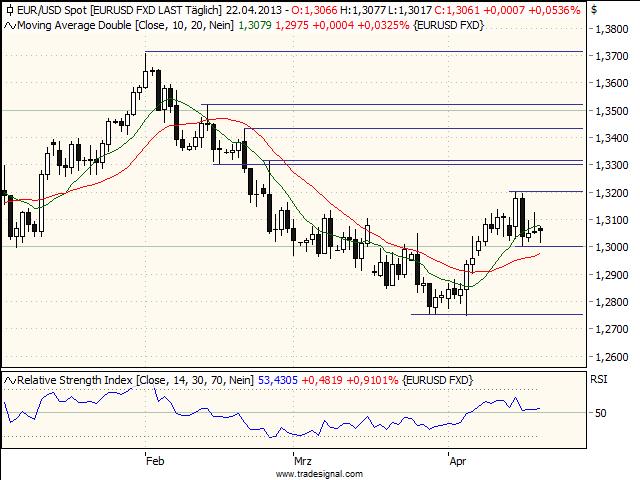The height and width of the screenshot is (480, 640).
Task: Click the 1,3200 price axis label
Action: coord(611,193)
